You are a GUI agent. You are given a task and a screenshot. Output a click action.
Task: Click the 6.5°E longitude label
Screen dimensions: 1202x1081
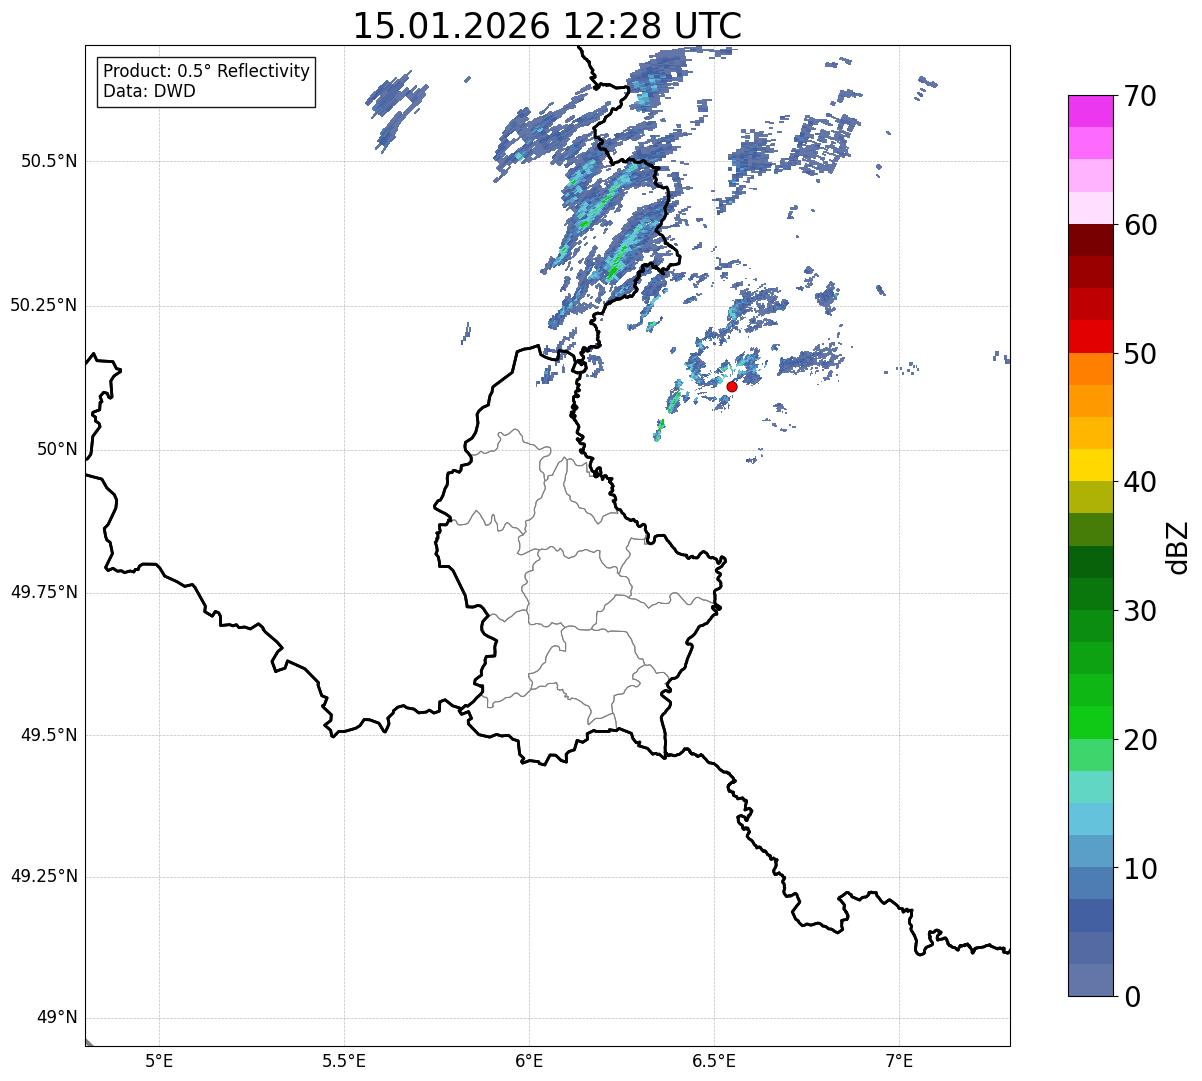[x=714, y=1061]
